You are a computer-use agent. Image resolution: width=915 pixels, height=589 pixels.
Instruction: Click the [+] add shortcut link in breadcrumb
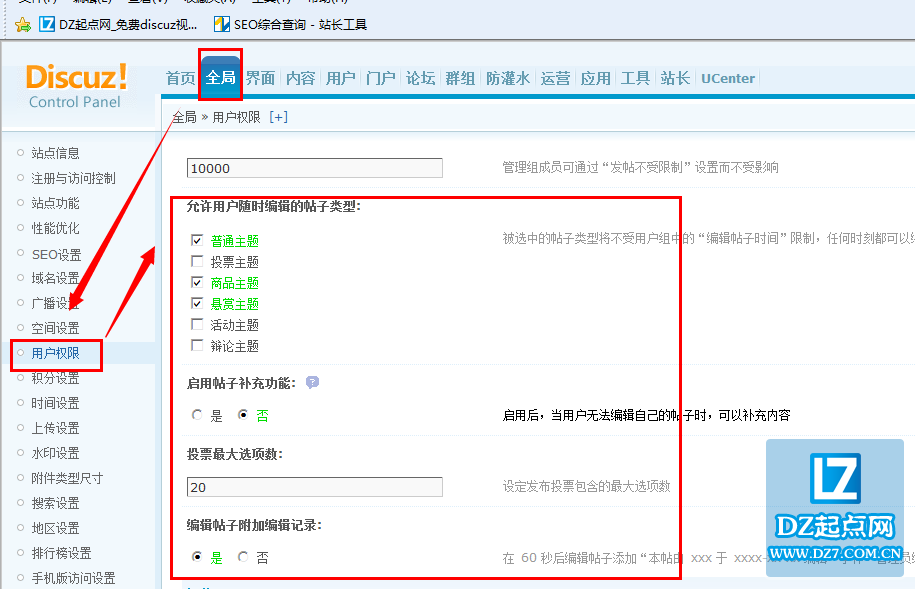point(278,117)
